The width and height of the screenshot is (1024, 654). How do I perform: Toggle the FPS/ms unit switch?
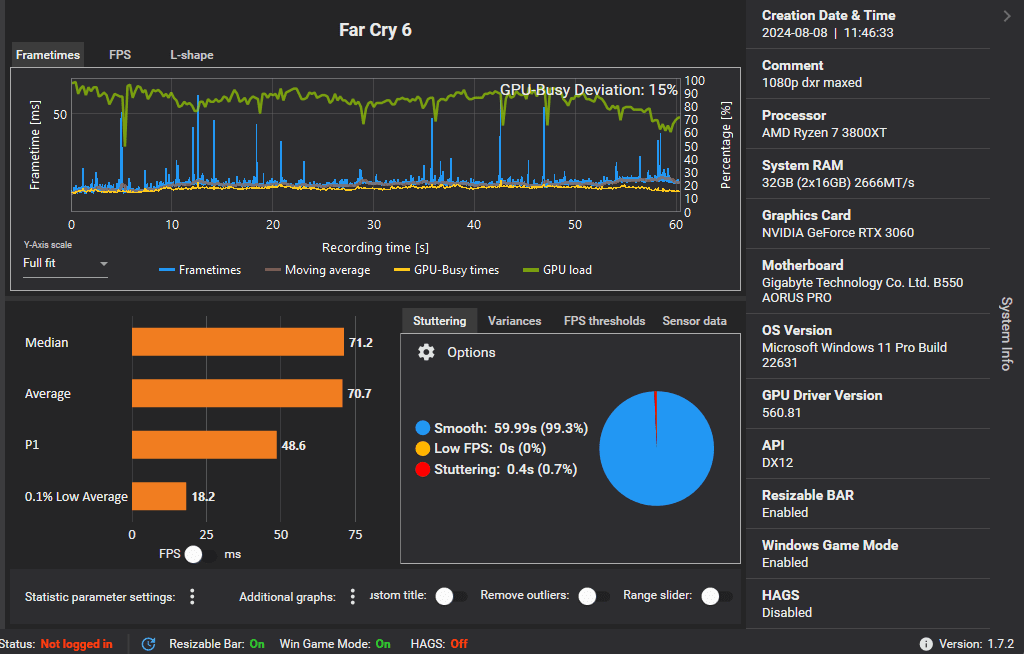click(x=200, y=554)
